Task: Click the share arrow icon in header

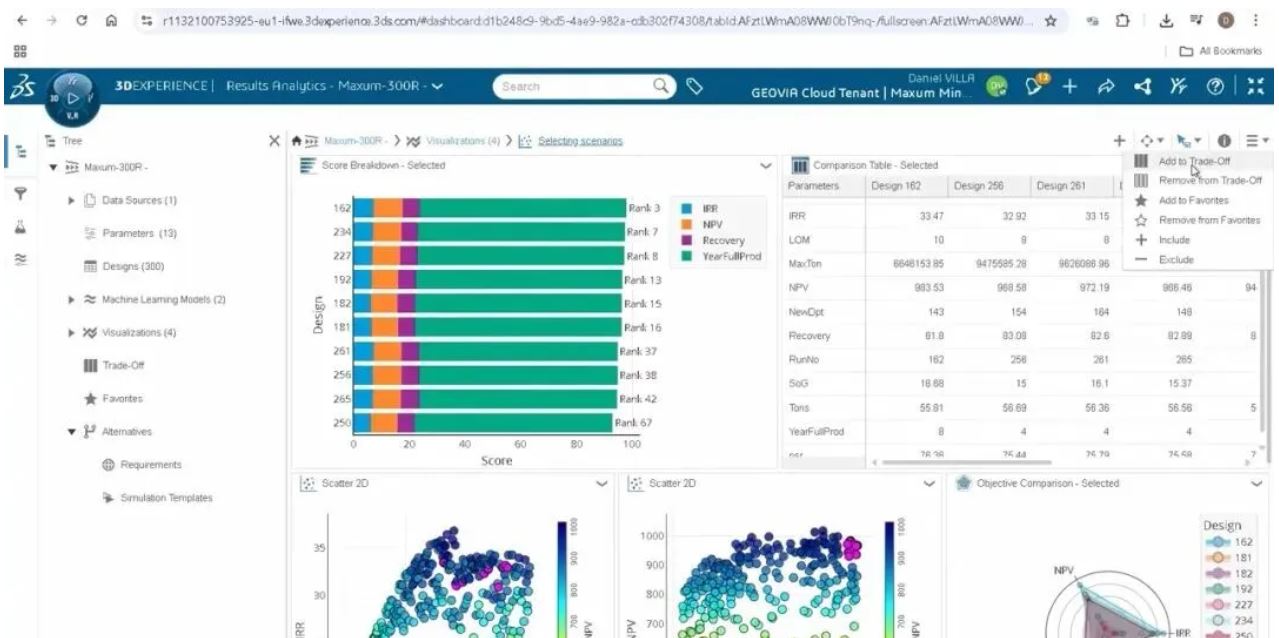Action: [x=1107, y=87]
